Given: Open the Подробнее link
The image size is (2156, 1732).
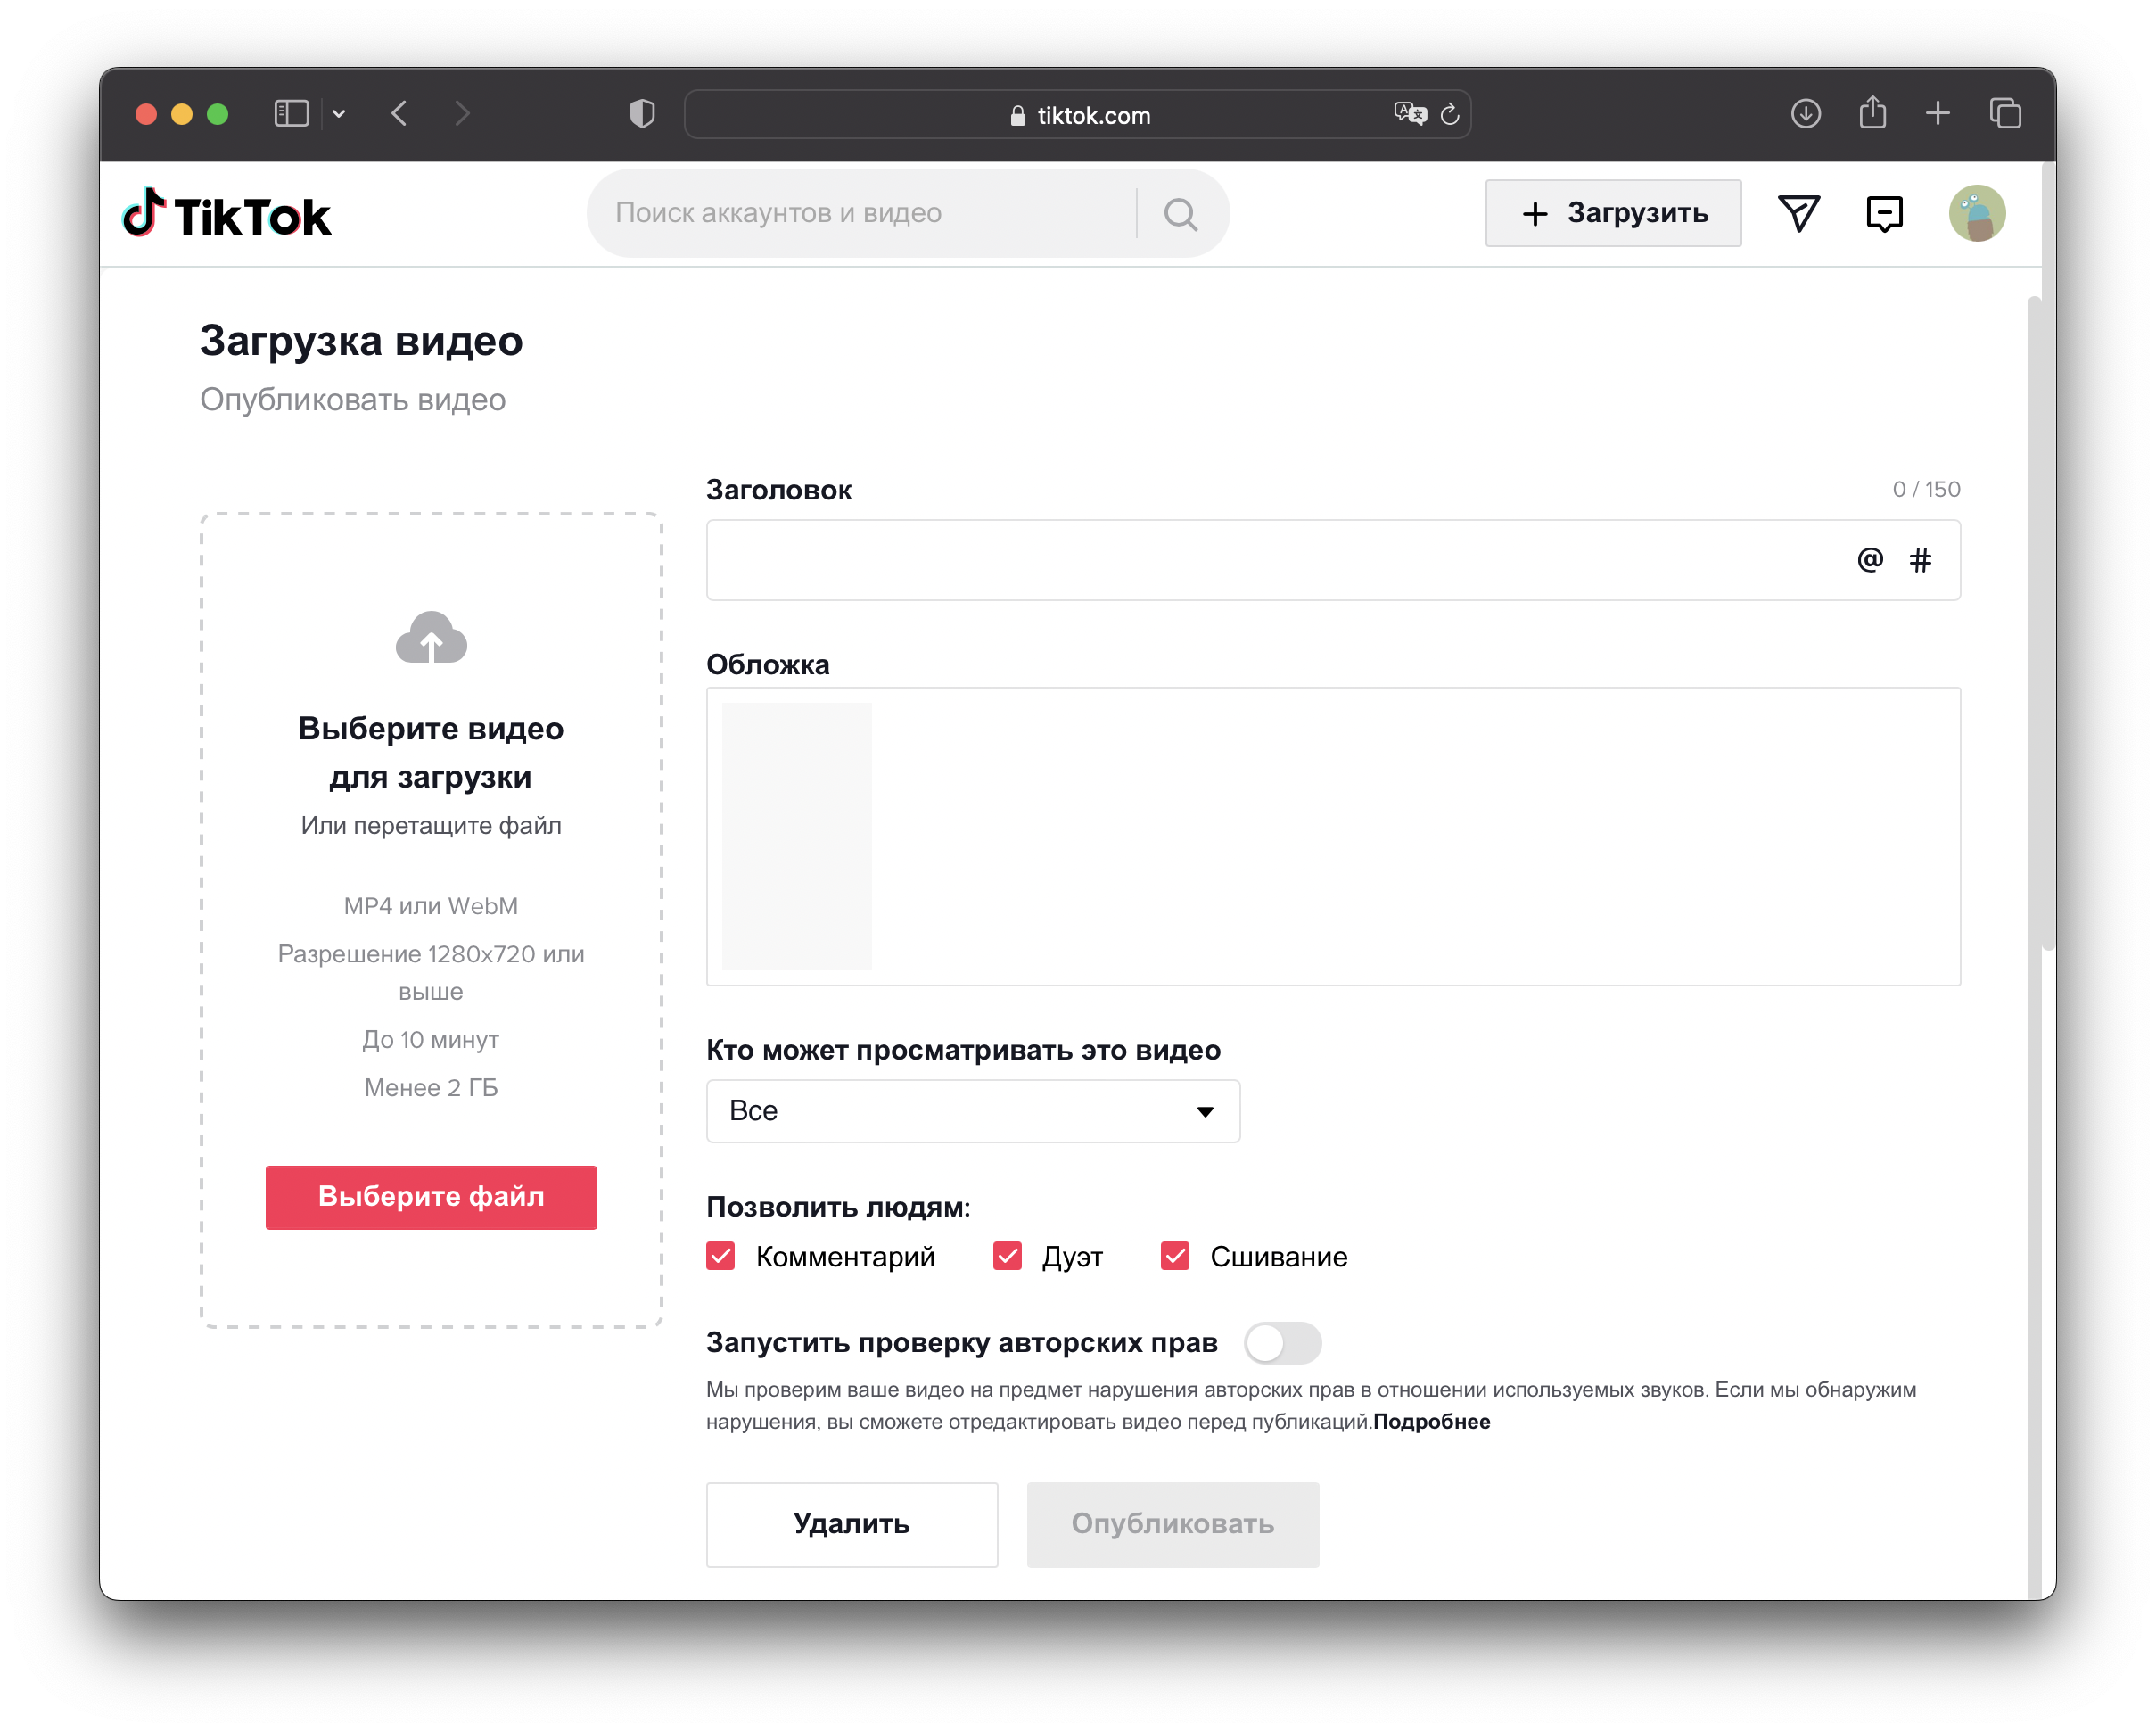Looking at the screenshot, I should 1431,1422.
